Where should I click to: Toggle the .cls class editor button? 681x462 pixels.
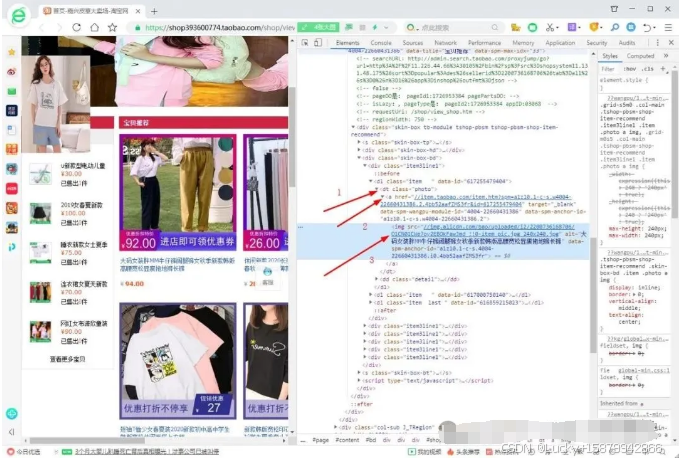648,69
